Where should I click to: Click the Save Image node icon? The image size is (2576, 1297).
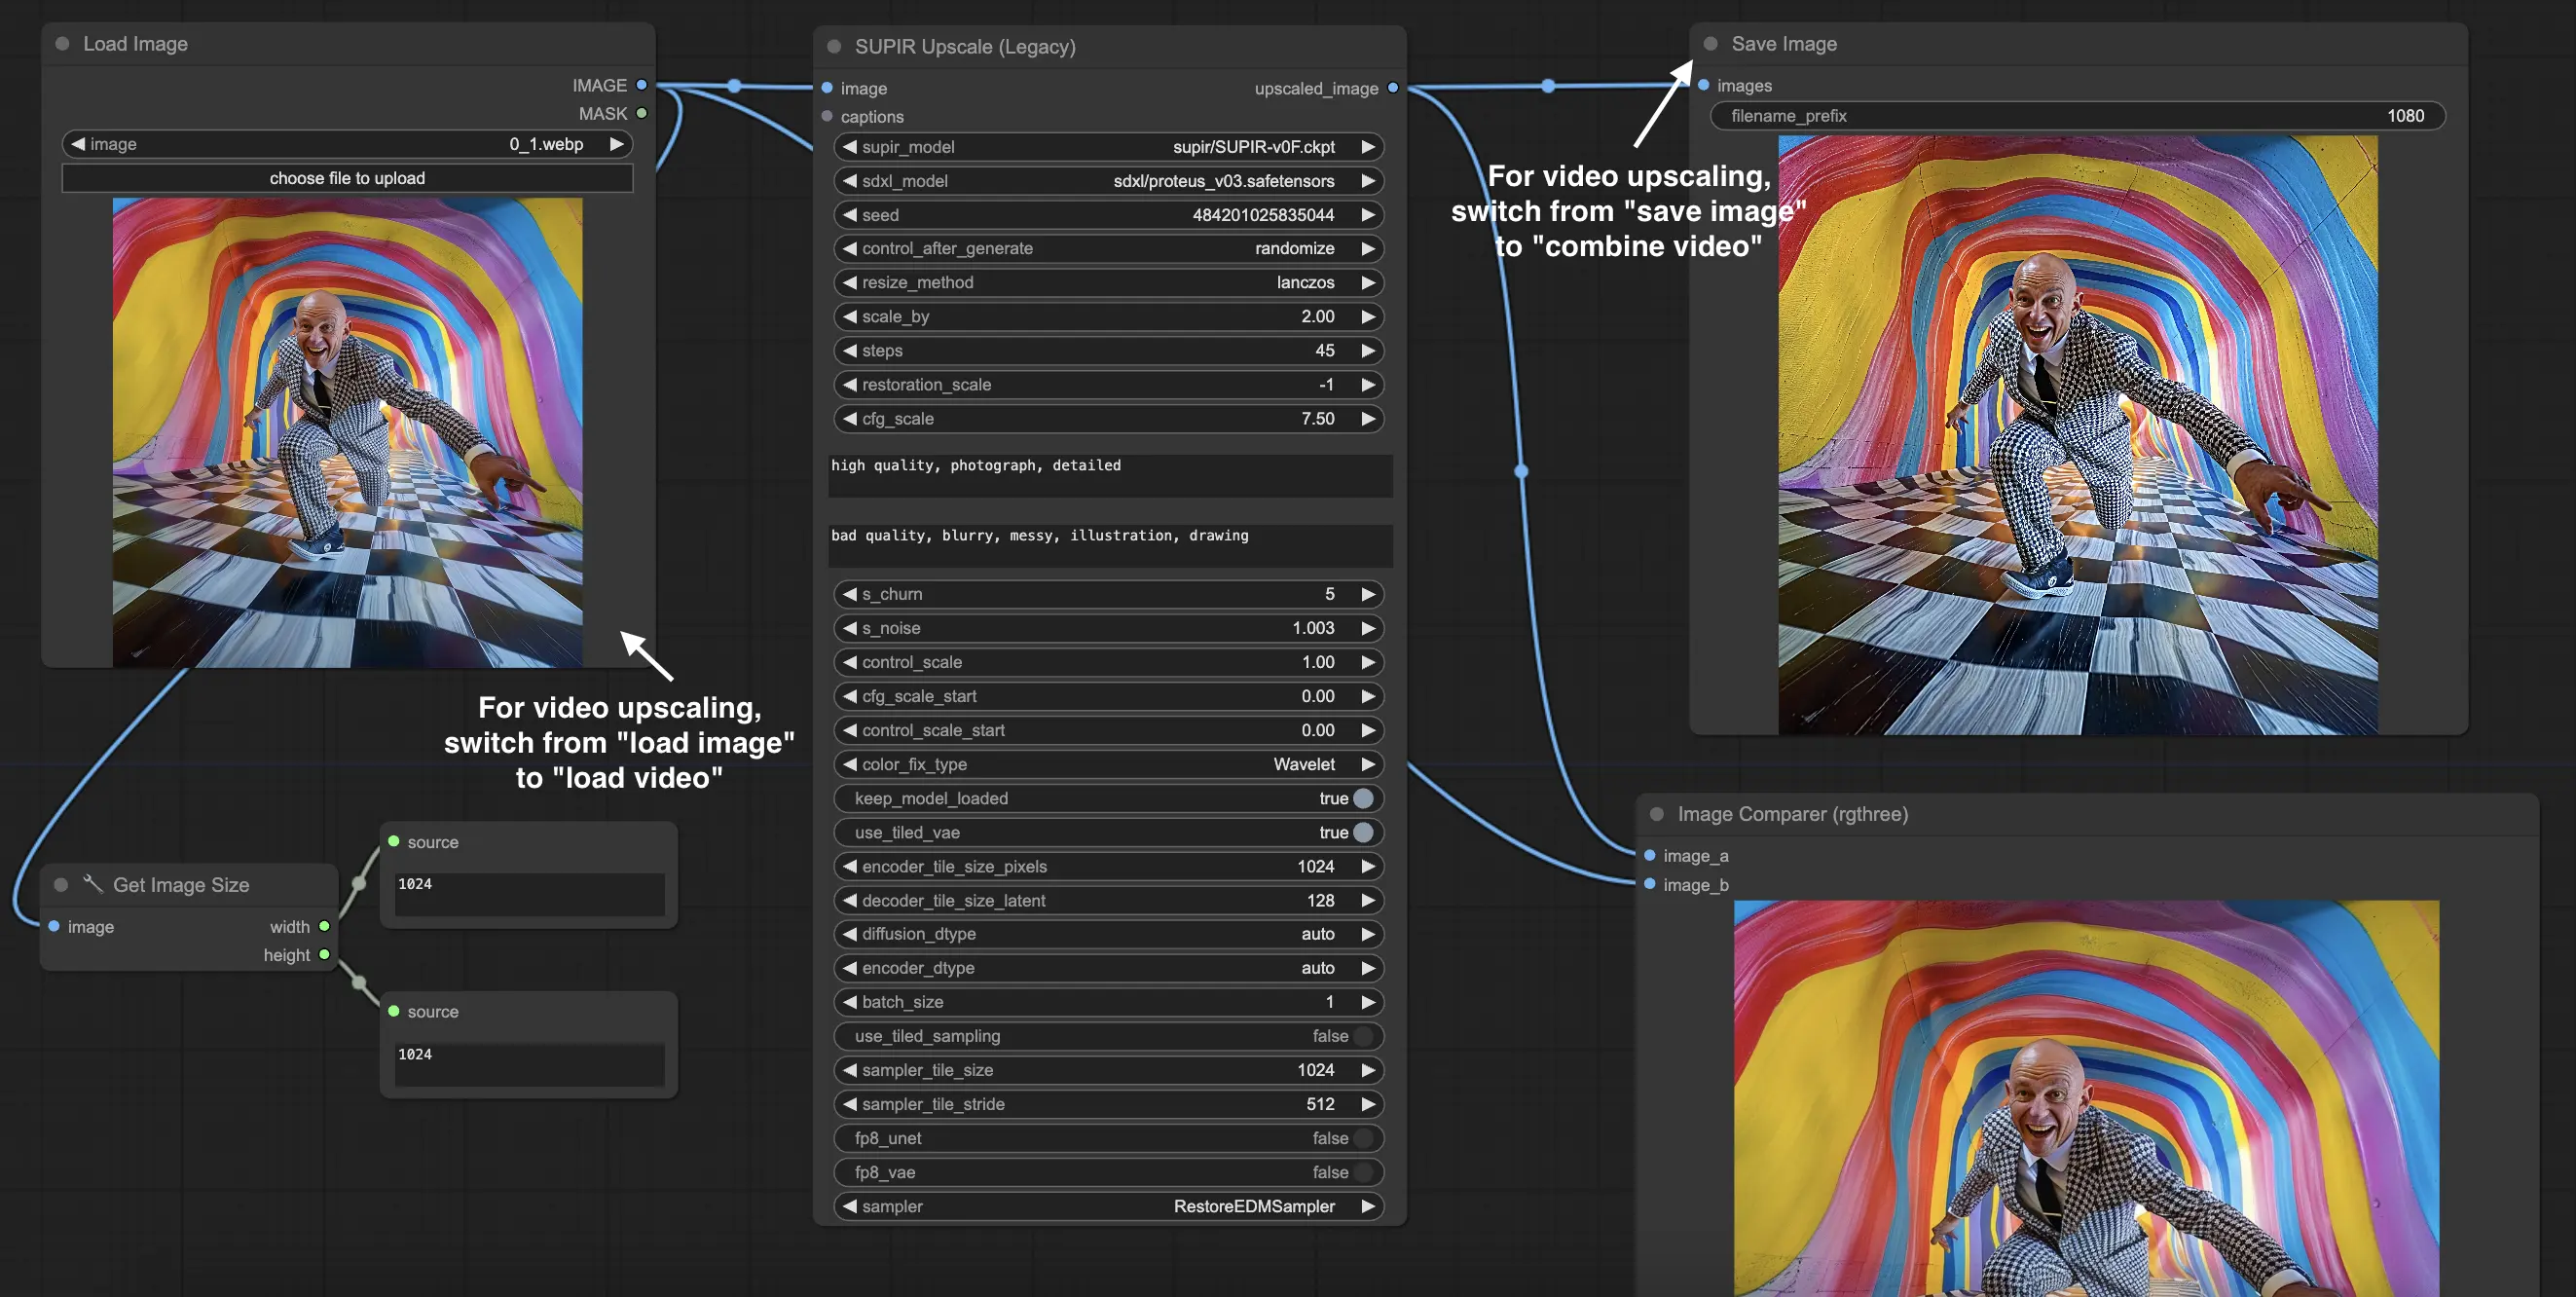click(x=1711, y=43)
